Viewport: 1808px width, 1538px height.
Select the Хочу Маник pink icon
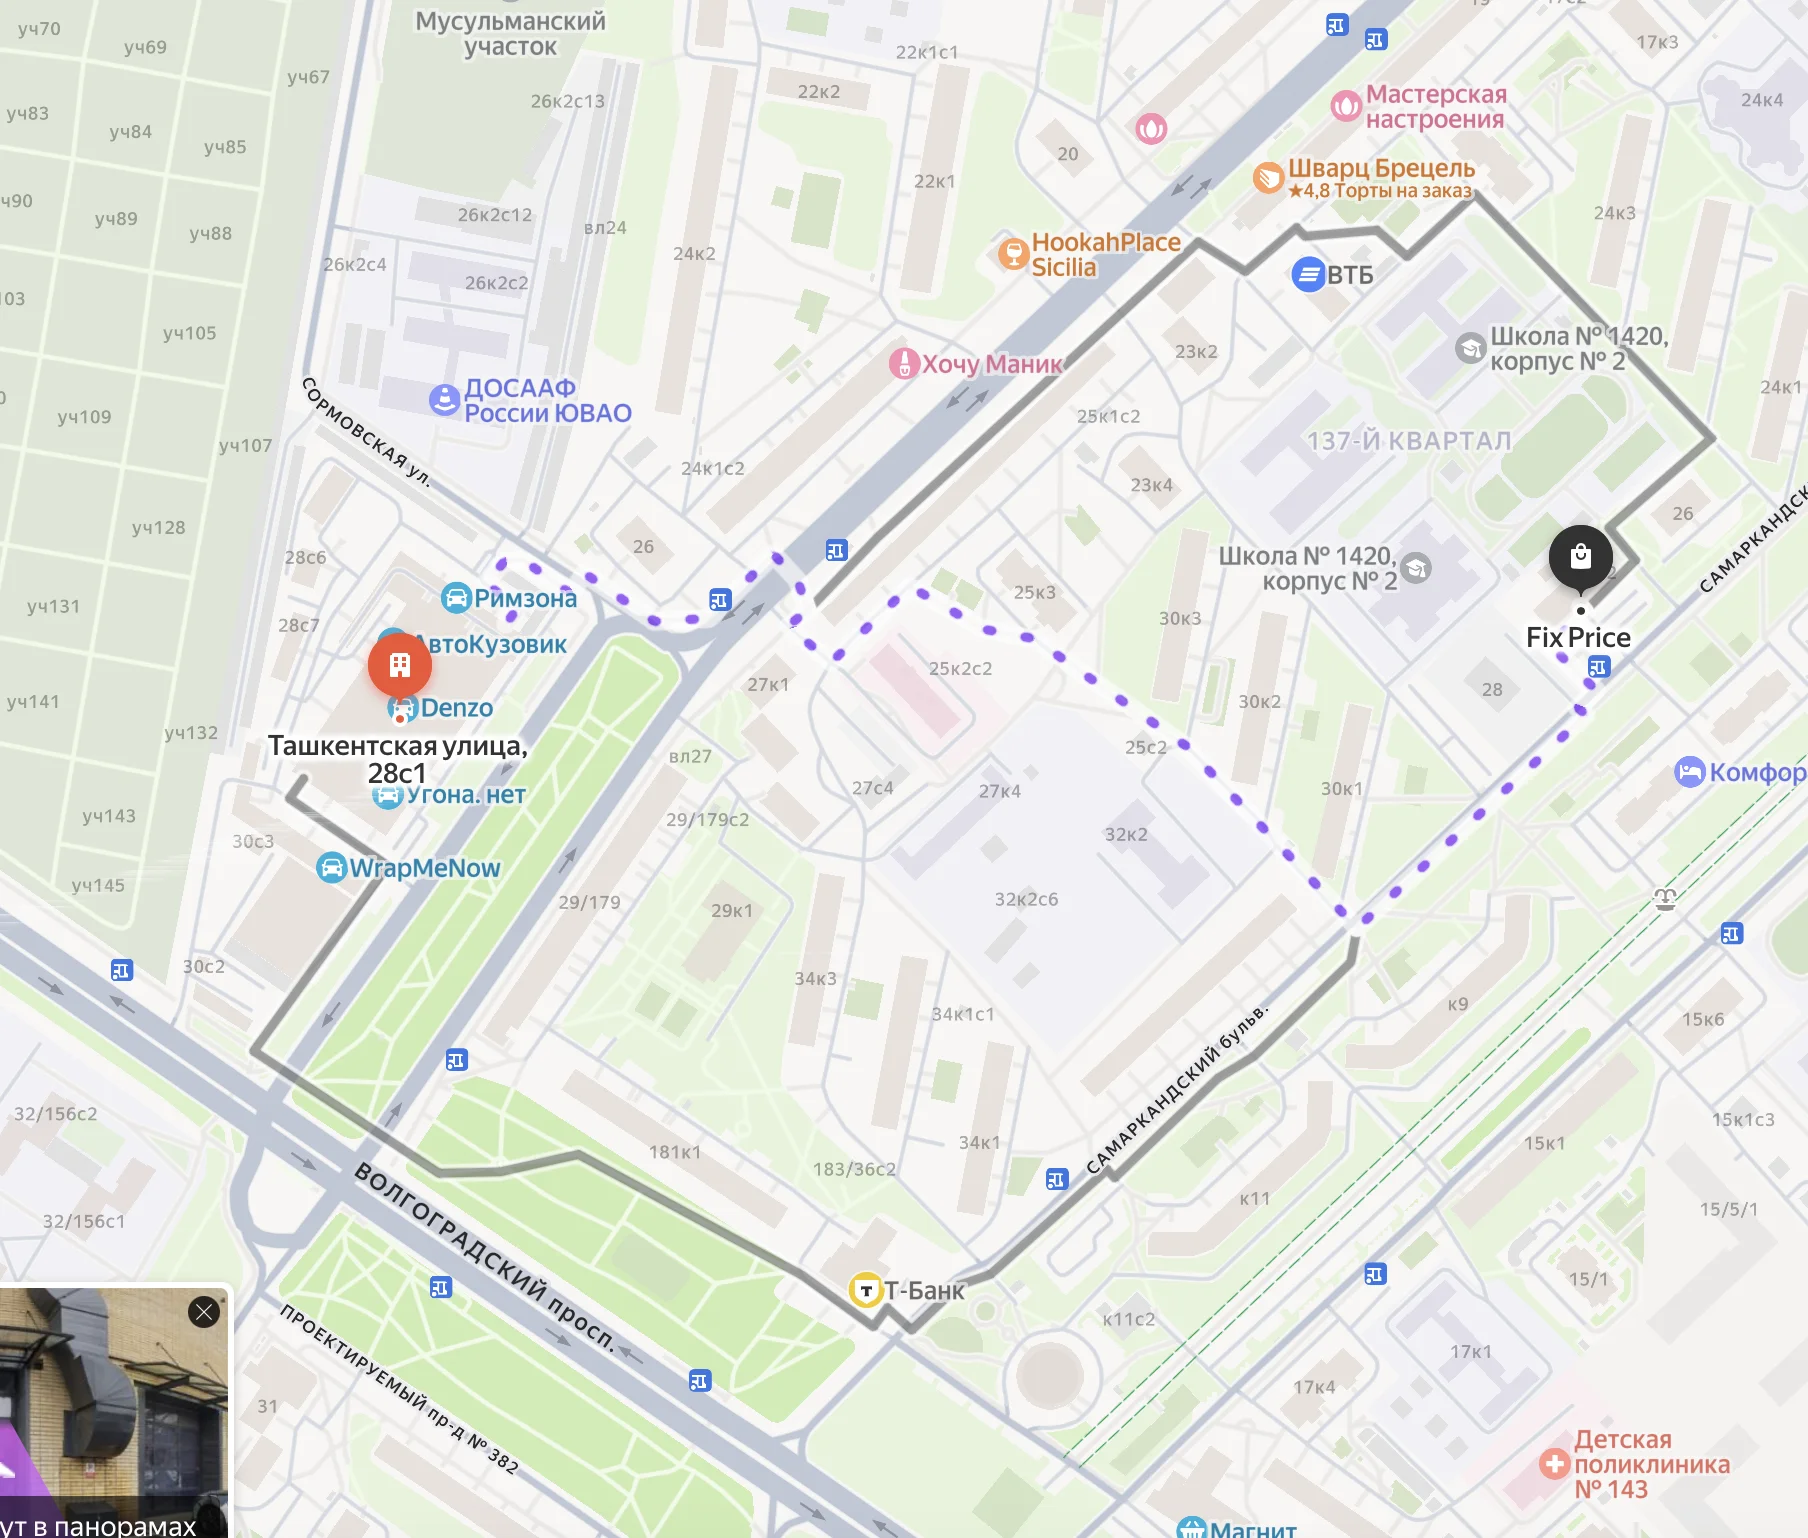(904, 363)
